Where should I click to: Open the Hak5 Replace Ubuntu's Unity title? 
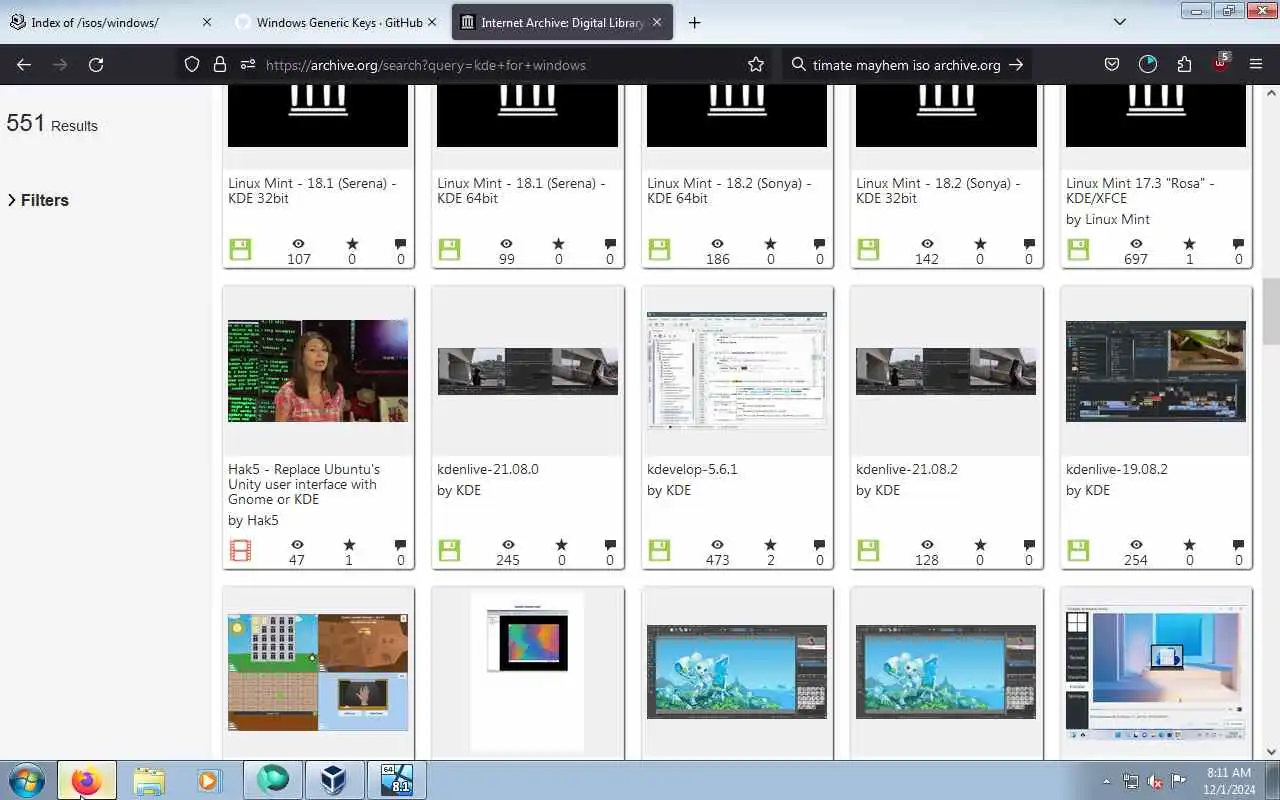304,484
